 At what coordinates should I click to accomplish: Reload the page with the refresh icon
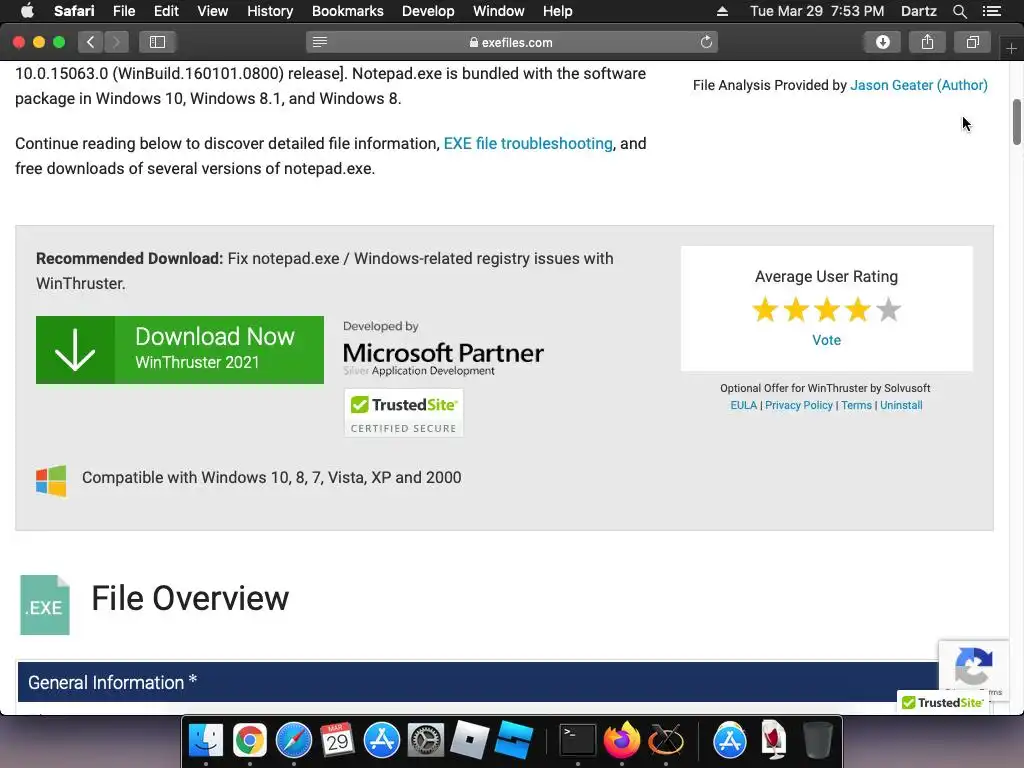coord(706,42)
